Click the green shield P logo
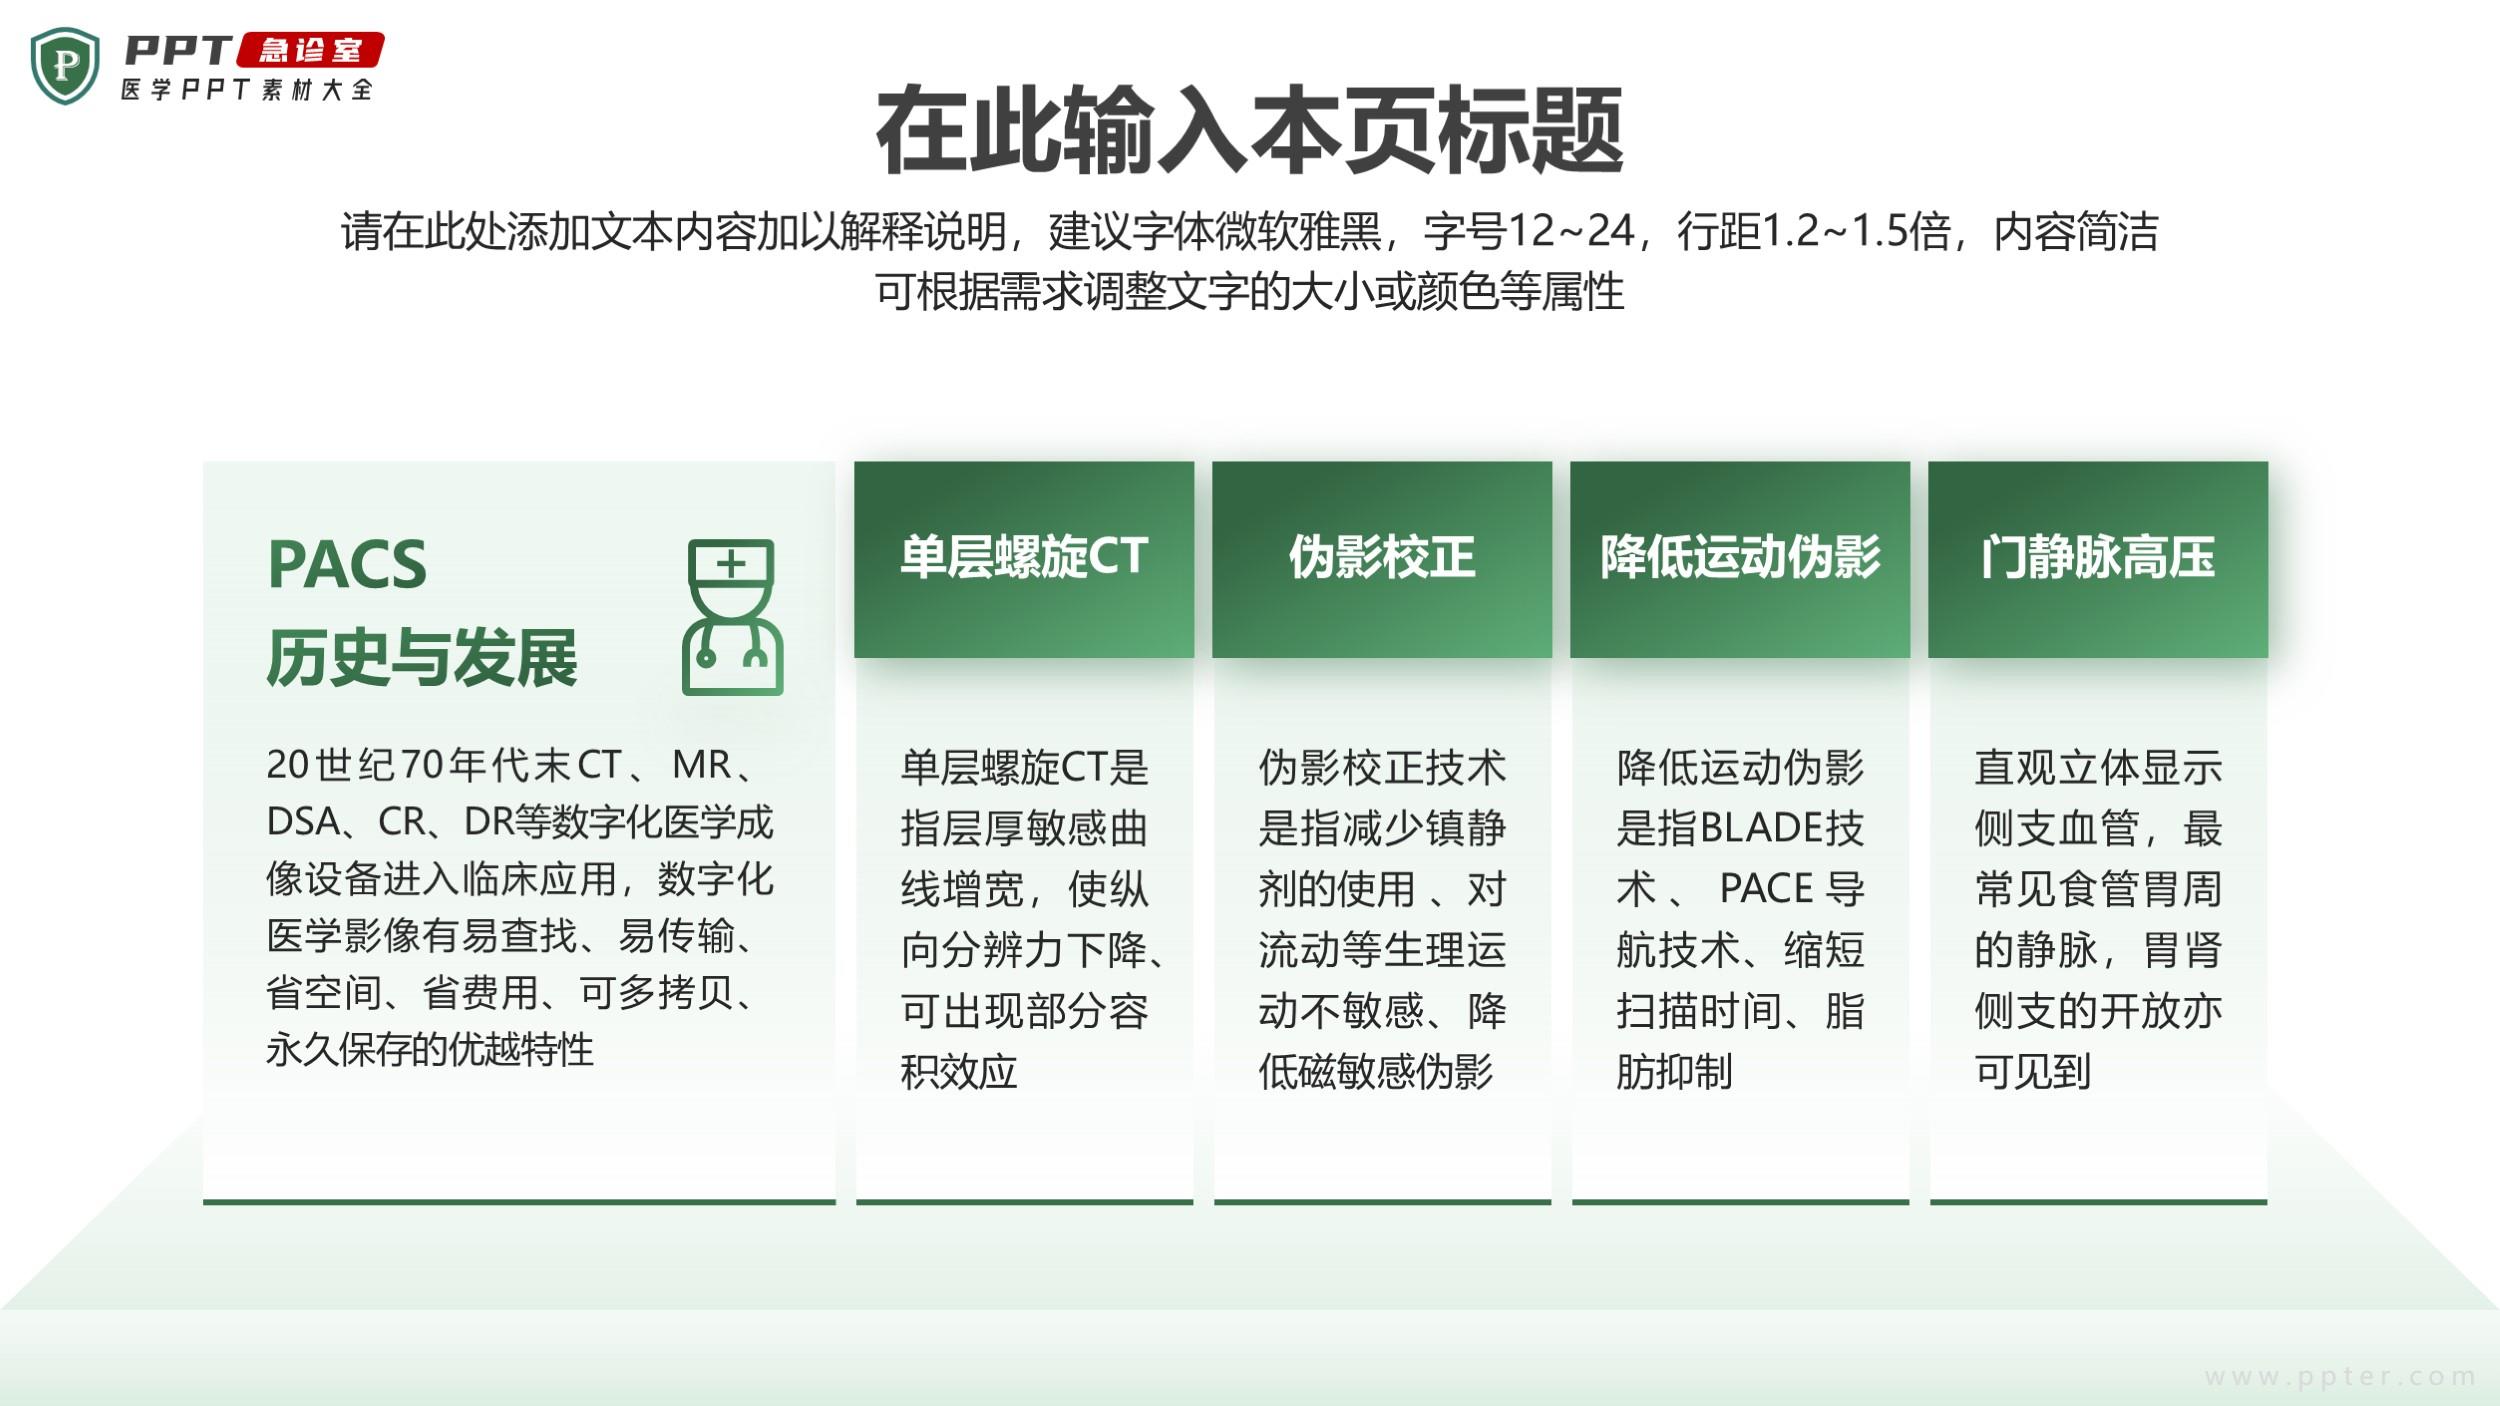This screenshot has width=2500, height=1406. pos(65,66)
